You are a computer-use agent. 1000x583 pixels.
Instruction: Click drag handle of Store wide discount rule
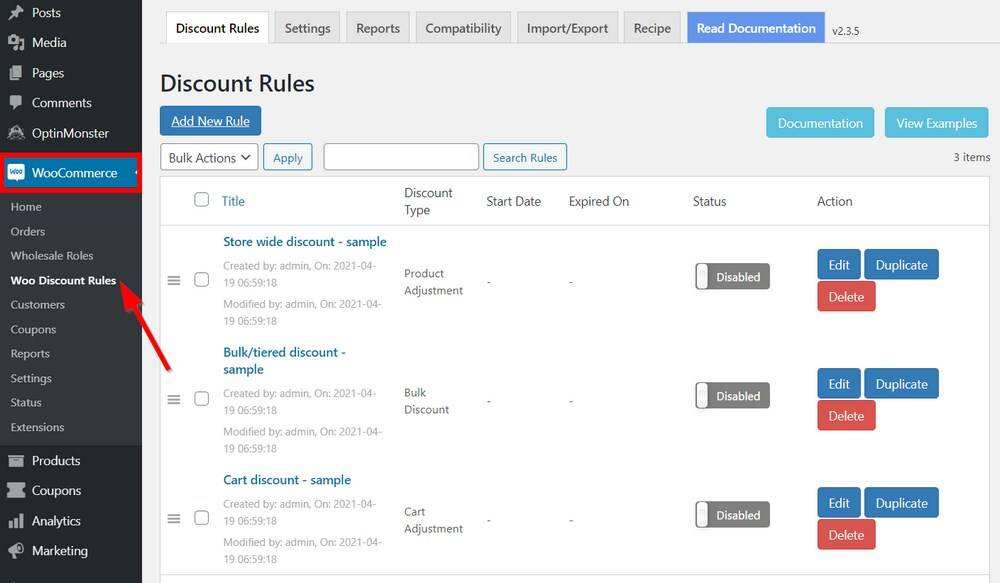[174, 281]
